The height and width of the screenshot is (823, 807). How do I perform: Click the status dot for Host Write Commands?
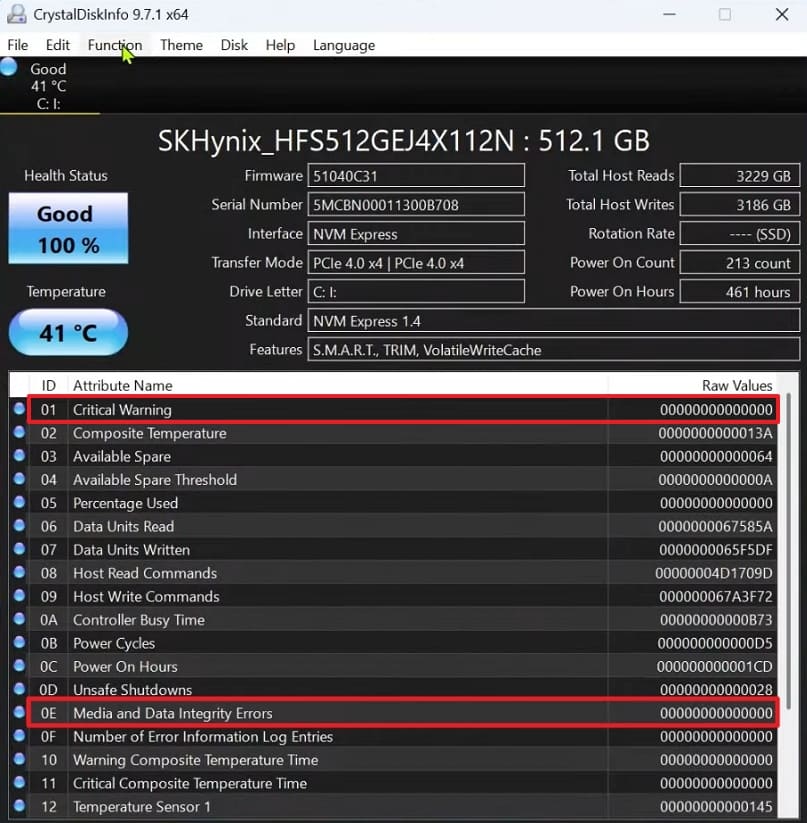[x=19, y=595]
